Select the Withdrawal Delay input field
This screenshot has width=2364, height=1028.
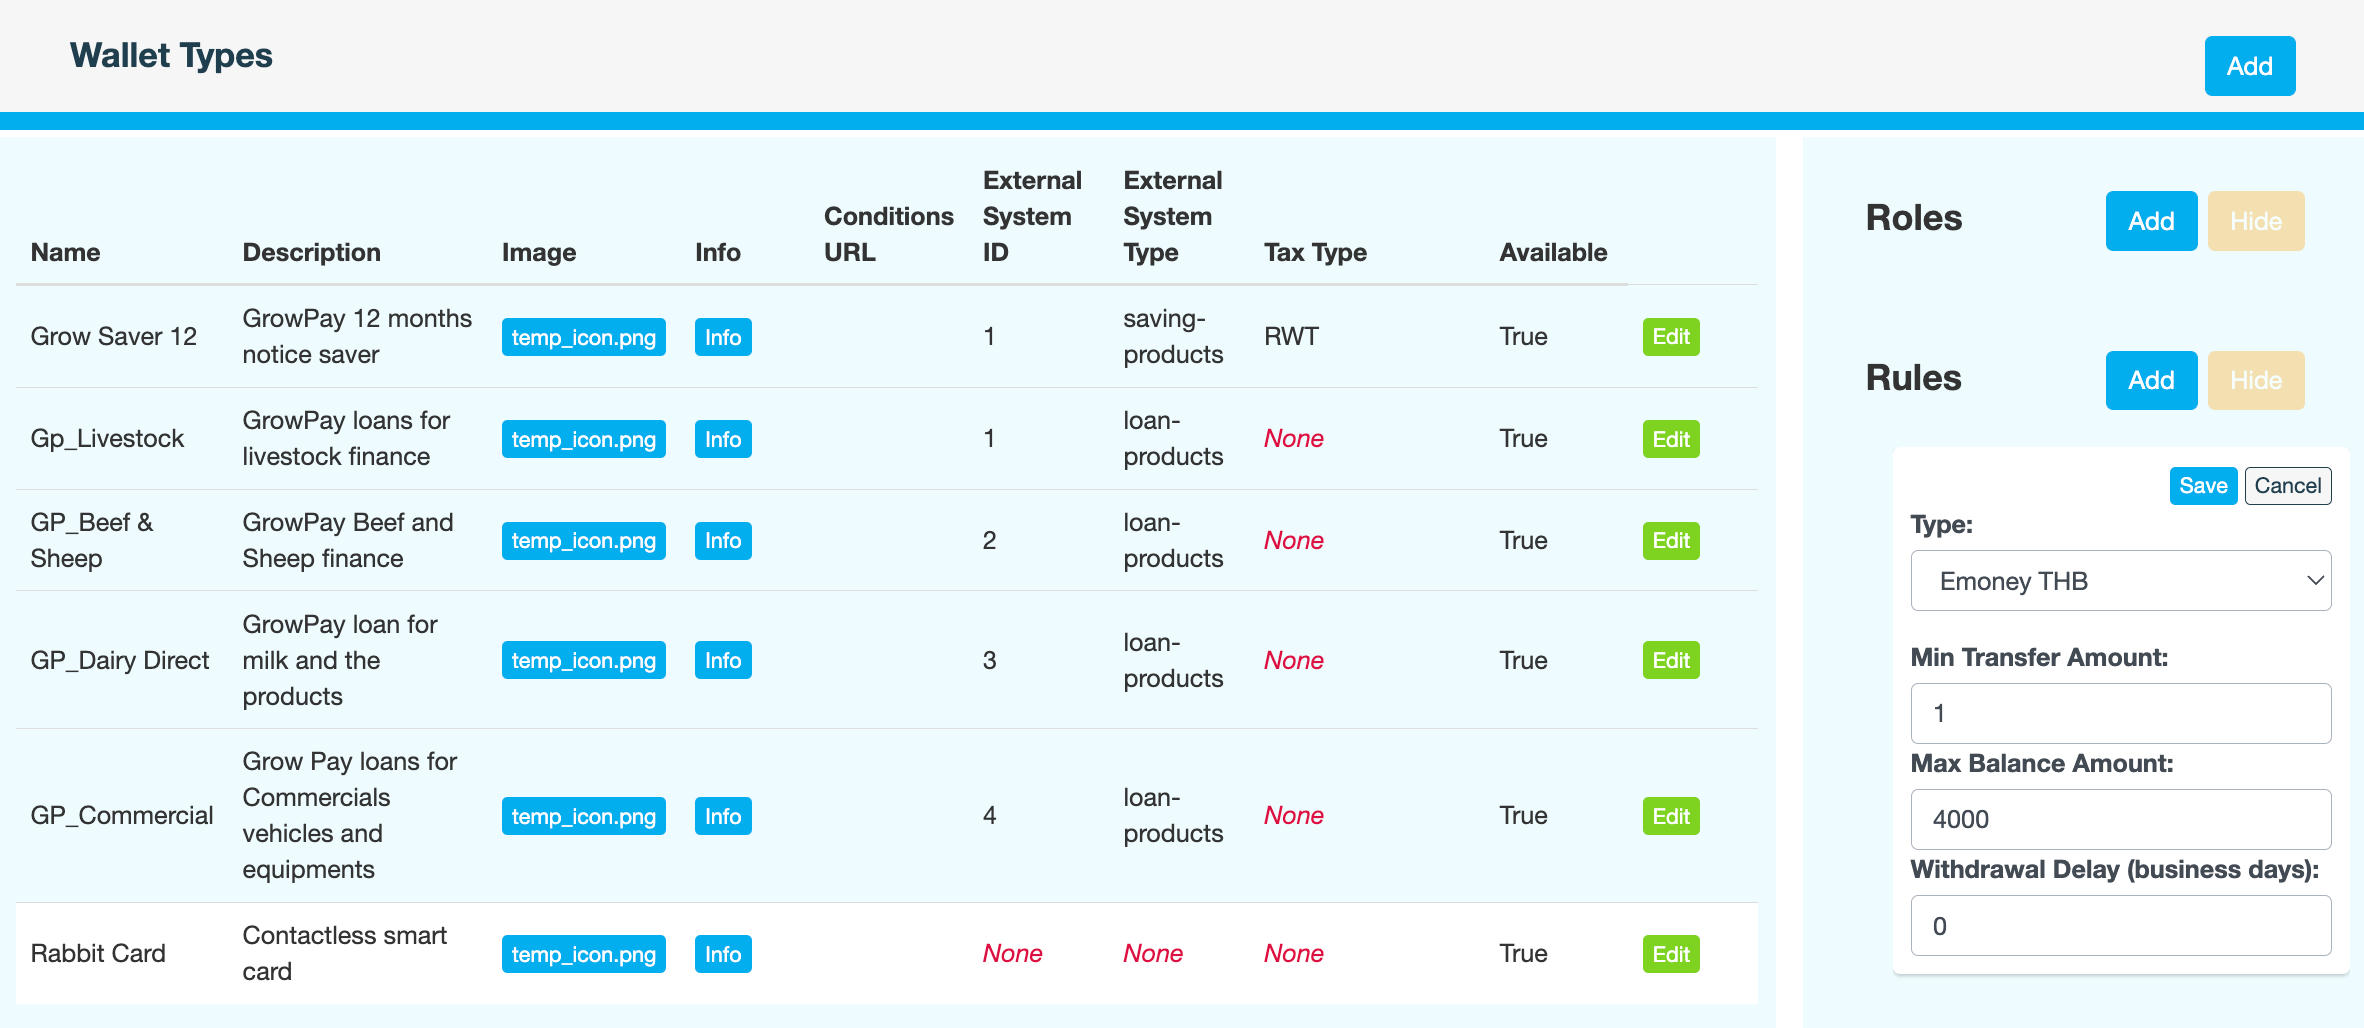point(2120,926)
